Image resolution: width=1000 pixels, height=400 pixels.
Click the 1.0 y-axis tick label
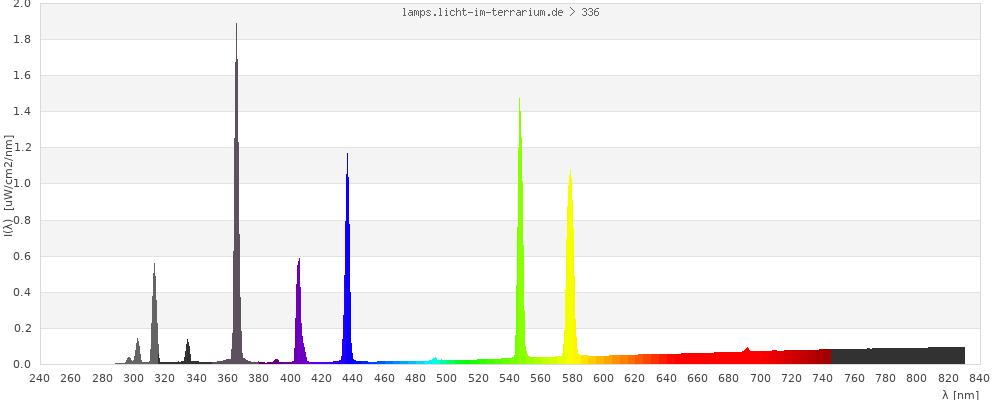21,184
